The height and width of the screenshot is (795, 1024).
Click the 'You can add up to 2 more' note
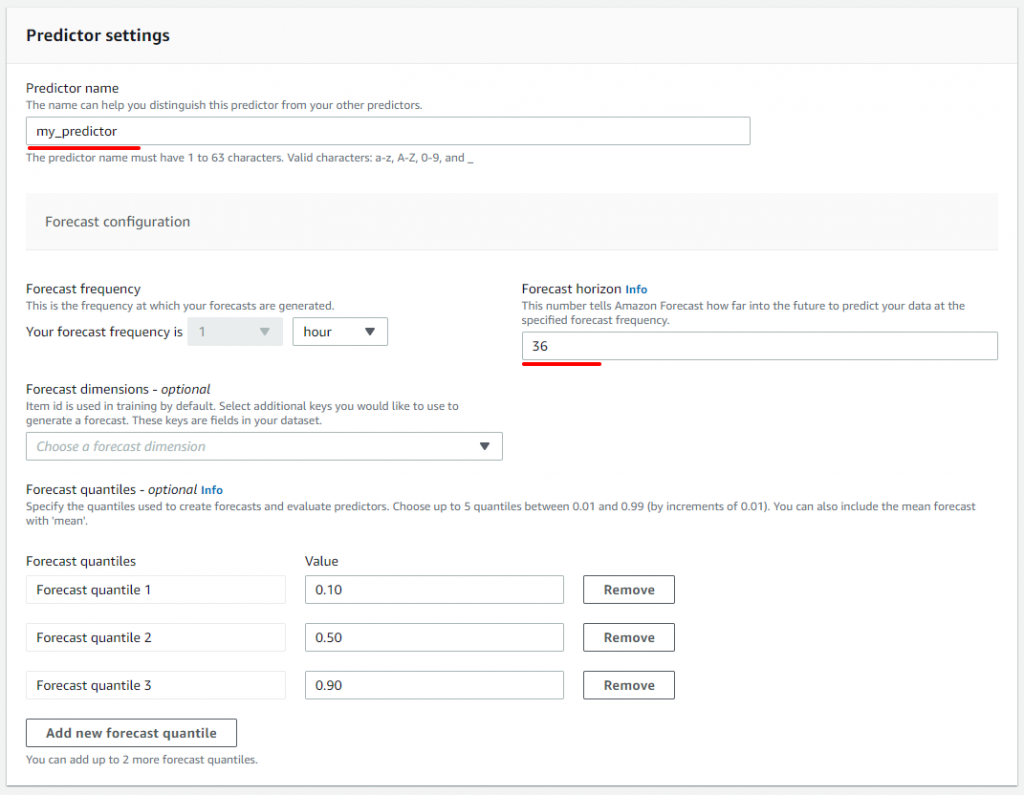[x=142, y=760]
